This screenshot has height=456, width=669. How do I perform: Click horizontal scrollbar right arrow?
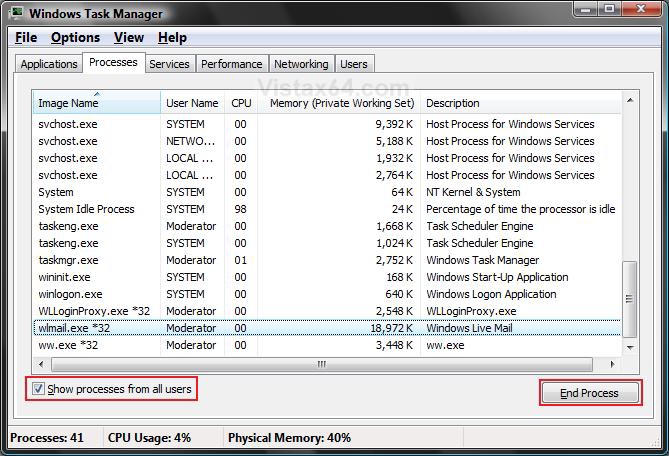612,364
